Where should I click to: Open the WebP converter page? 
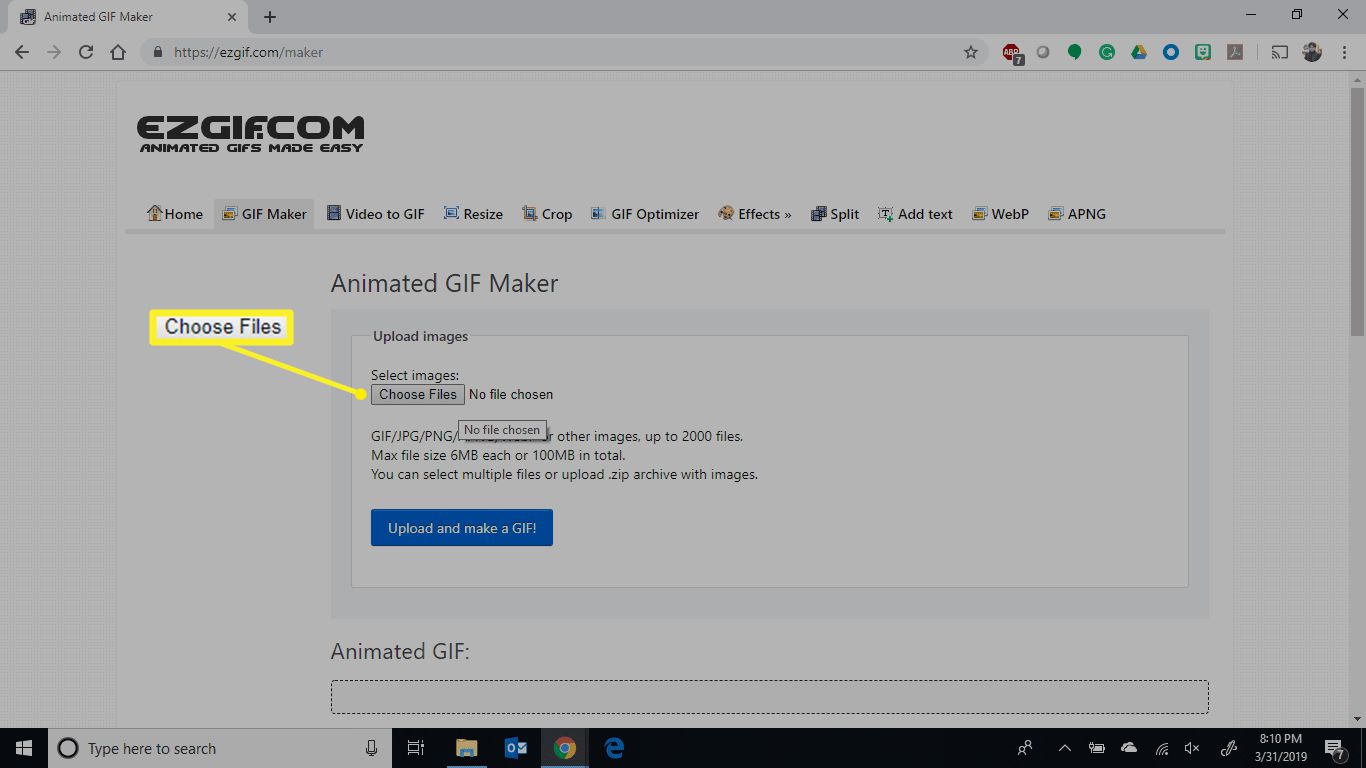coord(1000,214)
